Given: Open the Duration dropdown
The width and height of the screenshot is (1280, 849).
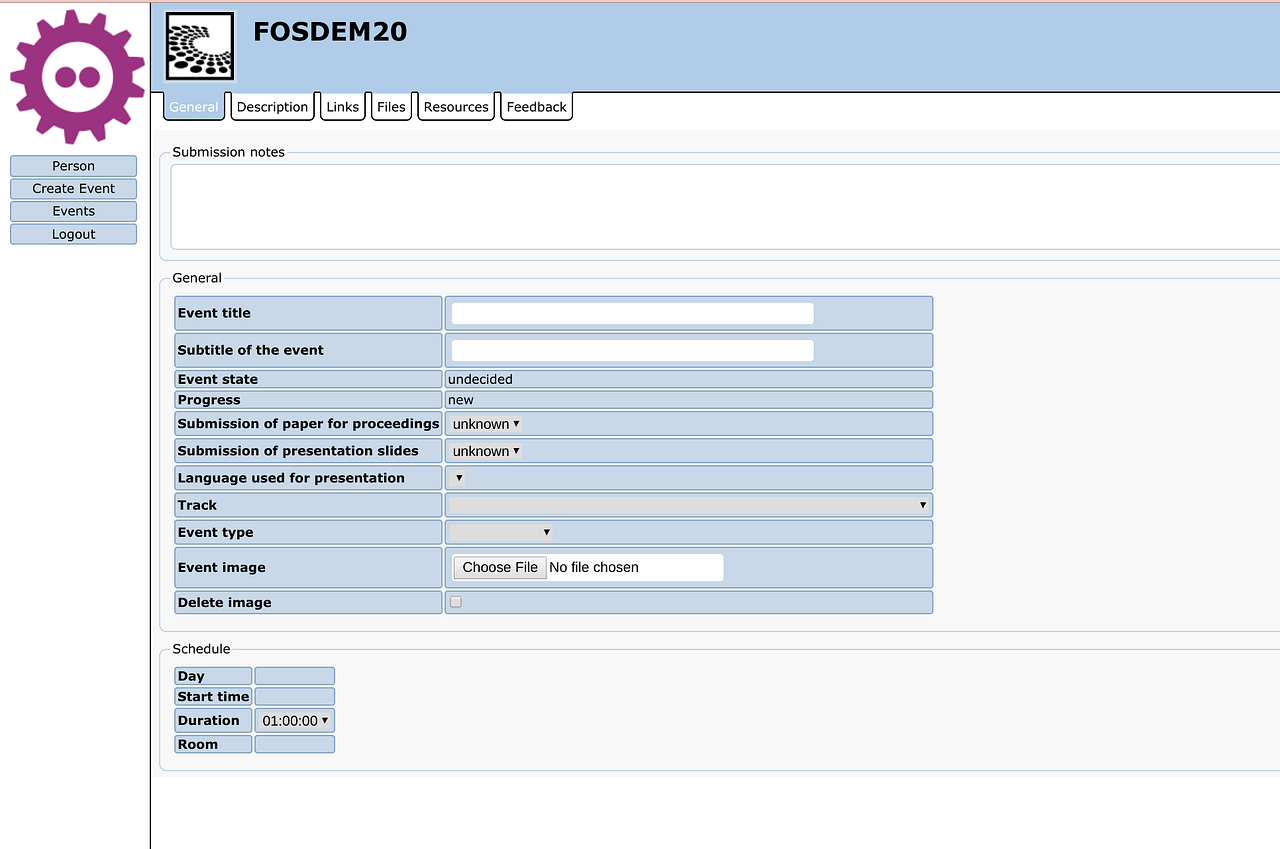Looking at the screenshot, I should (295, 720).
